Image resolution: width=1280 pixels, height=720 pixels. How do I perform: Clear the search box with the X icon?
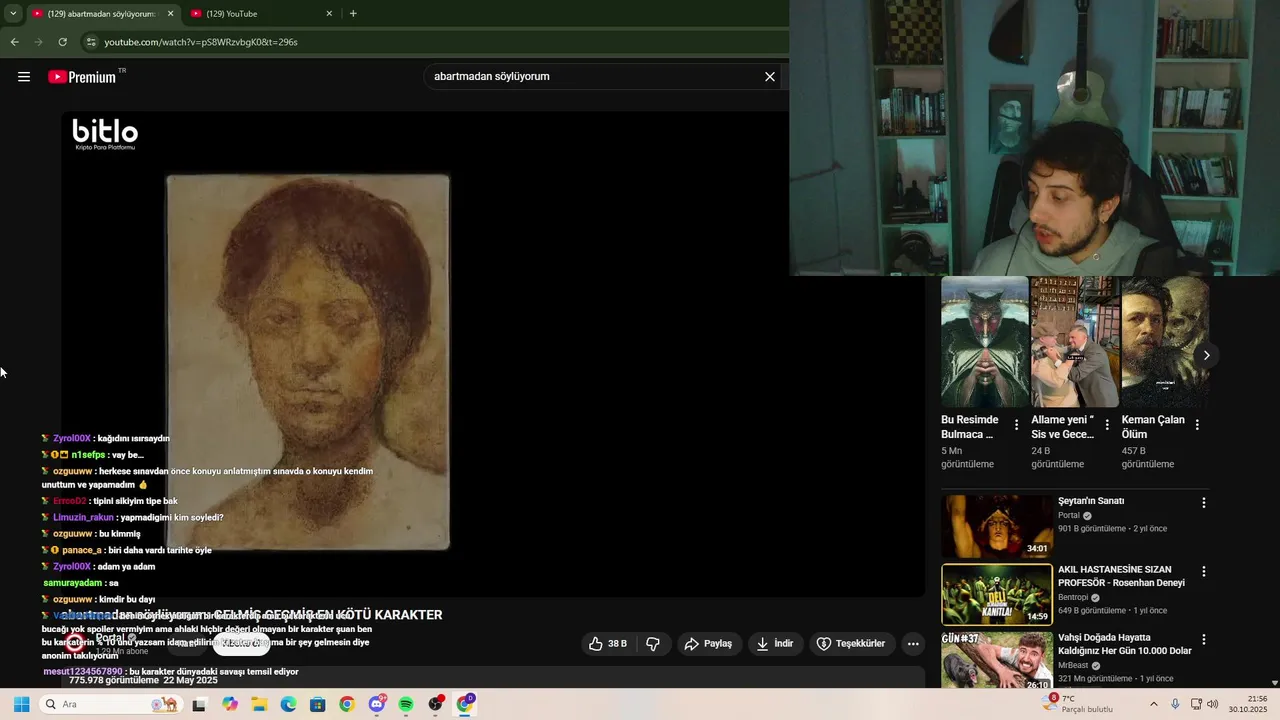pyautogui.click(x=770, y=76)
